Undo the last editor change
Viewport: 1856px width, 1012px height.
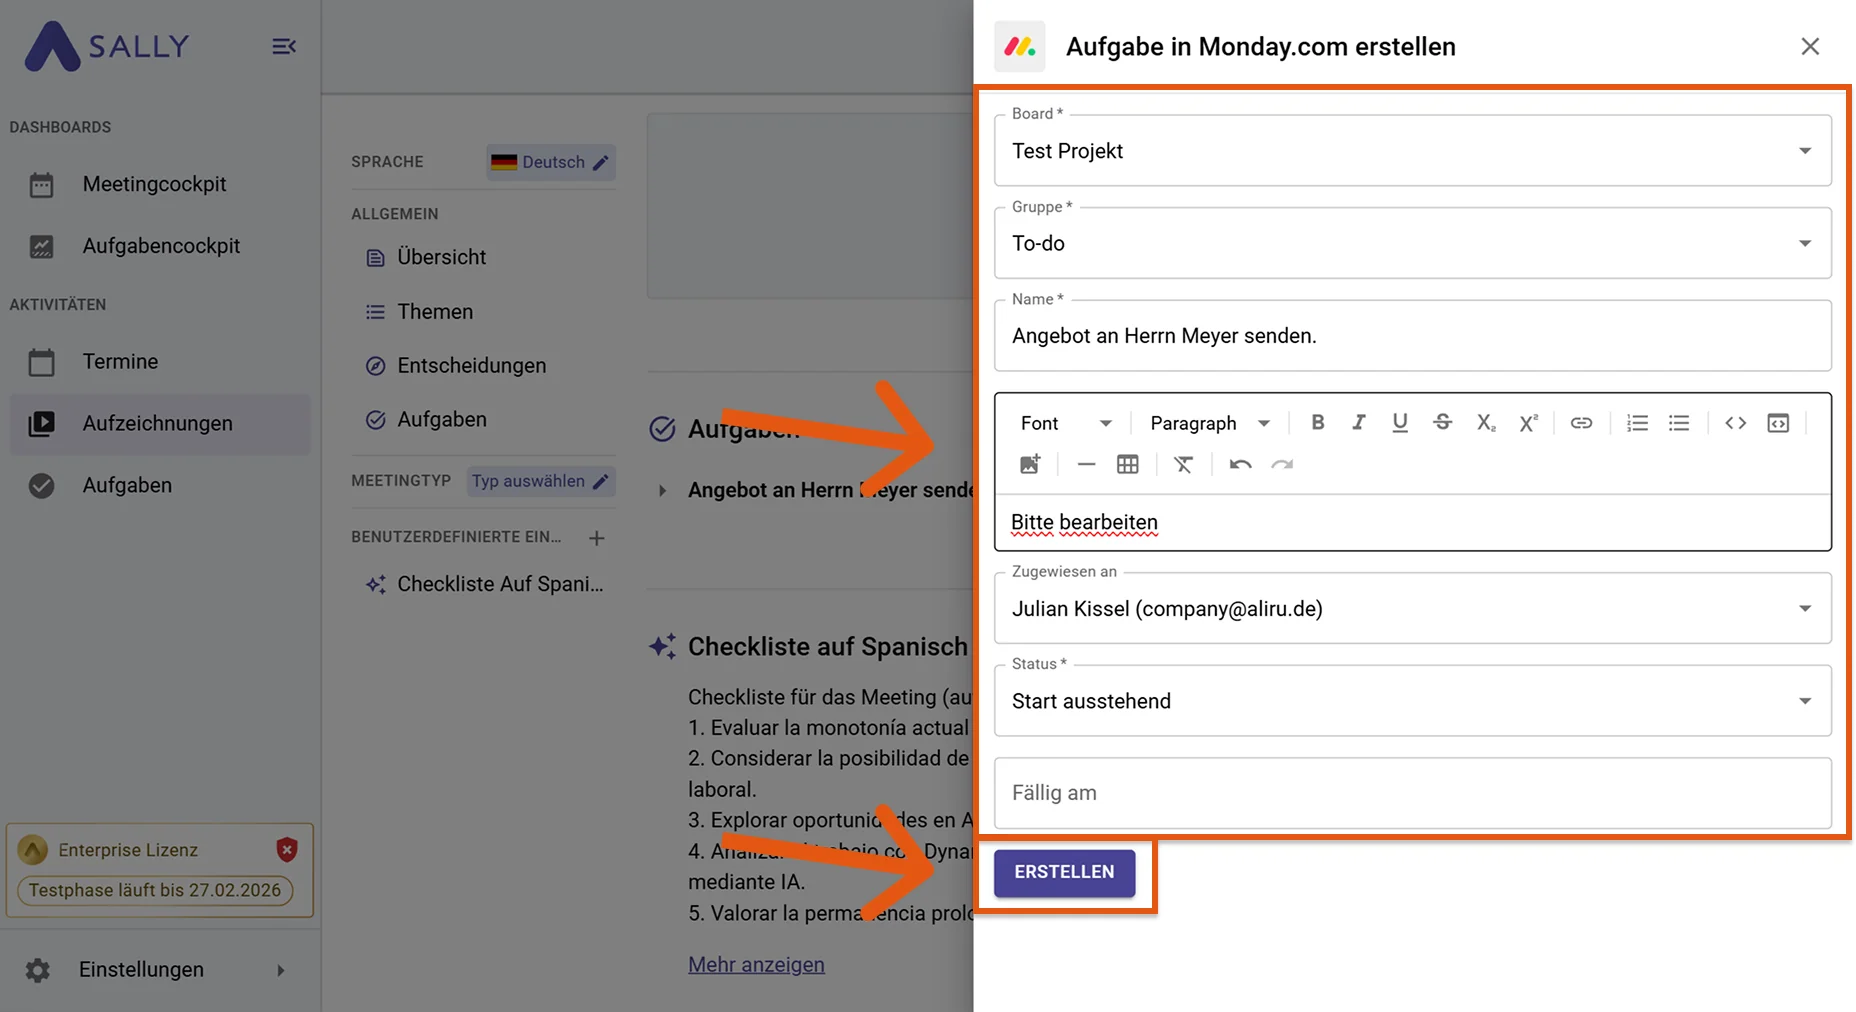1240,464
